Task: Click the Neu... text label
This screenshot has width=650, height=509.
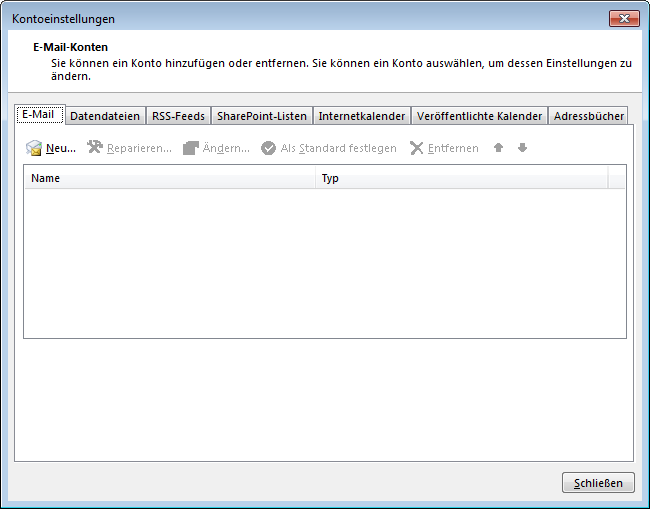Action: [61, 148]
